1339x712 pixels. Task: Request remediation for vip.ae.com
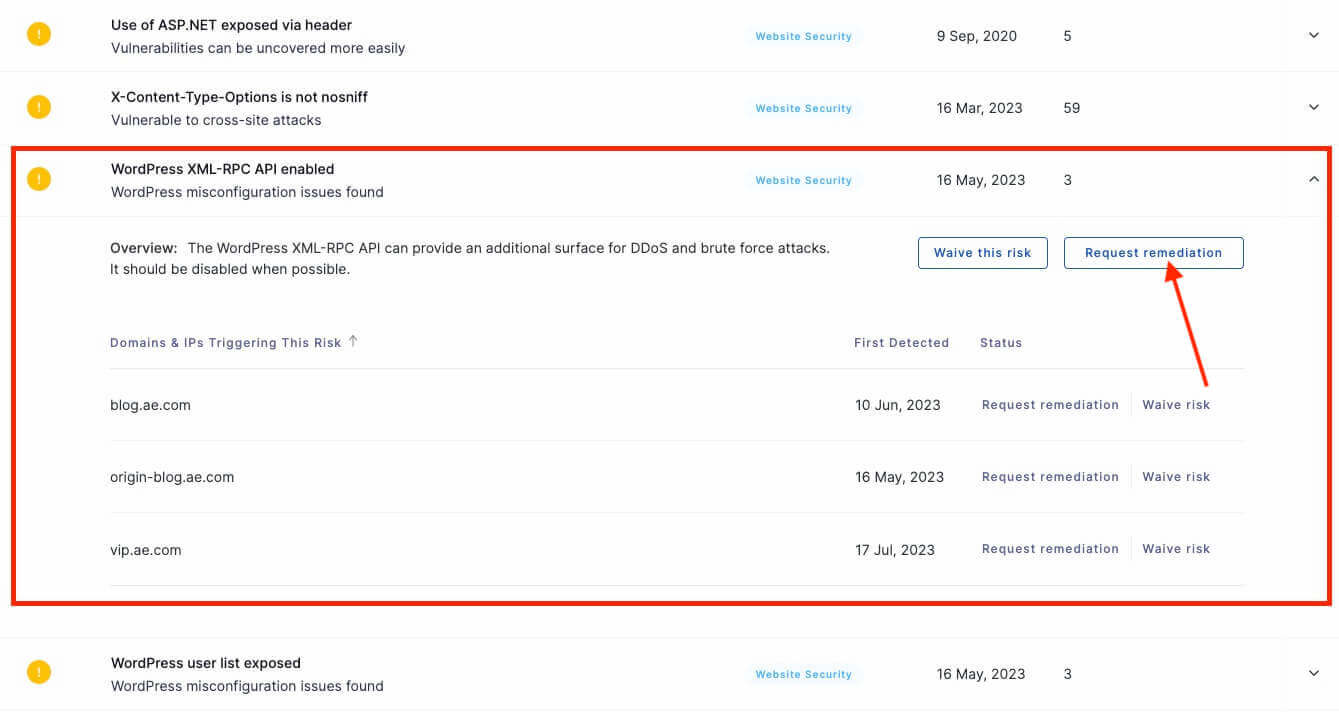point(1050,549)
